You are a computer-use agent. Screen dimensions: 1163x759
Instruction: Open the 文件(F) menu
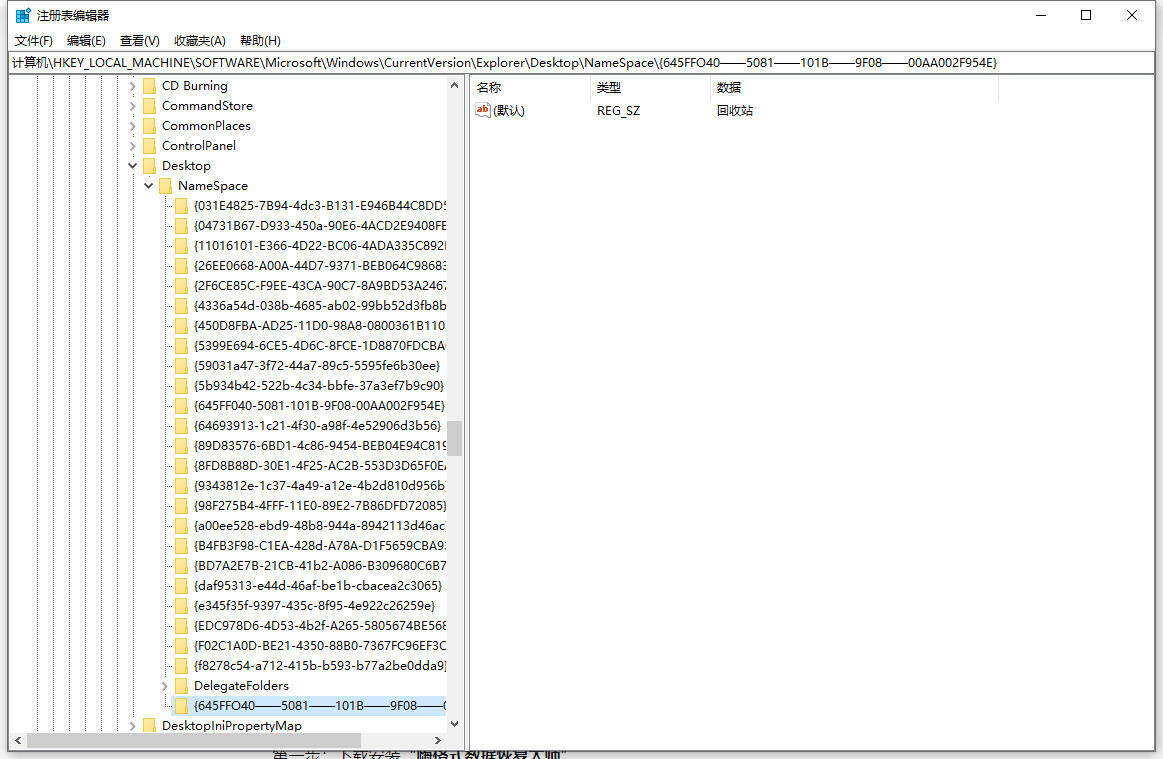click(33, 41)
